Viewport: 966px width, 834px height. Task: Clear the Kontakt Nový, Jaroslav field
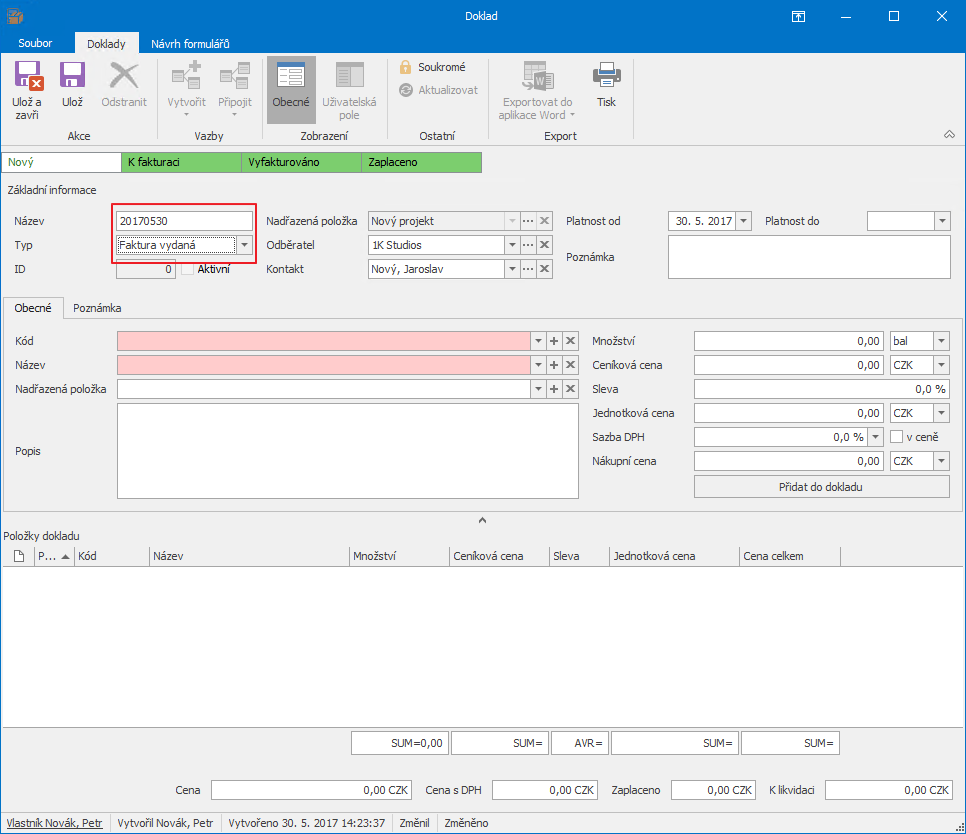click(545, 269)
